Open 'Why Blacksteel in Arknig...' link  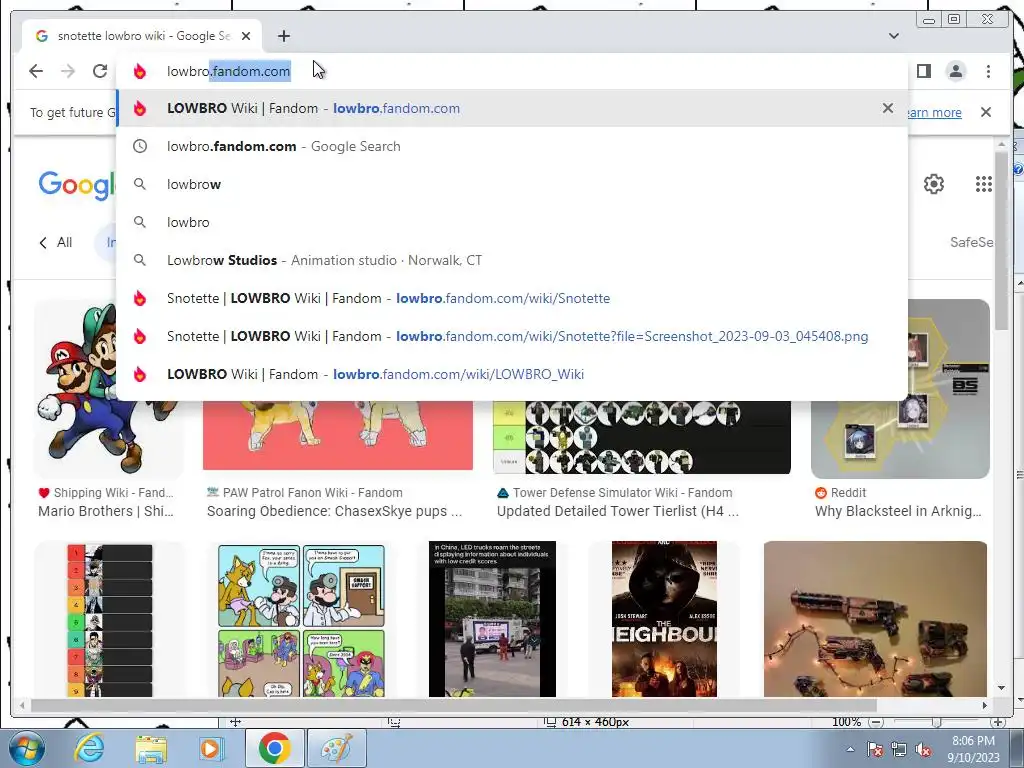coord(898,511)
